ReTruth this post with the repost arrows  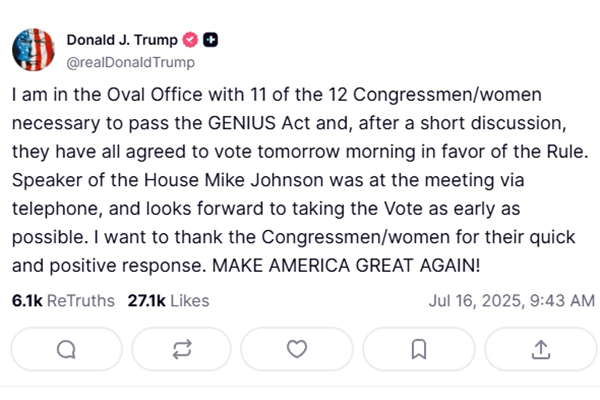pyautogui.click(x=182, y=349)
